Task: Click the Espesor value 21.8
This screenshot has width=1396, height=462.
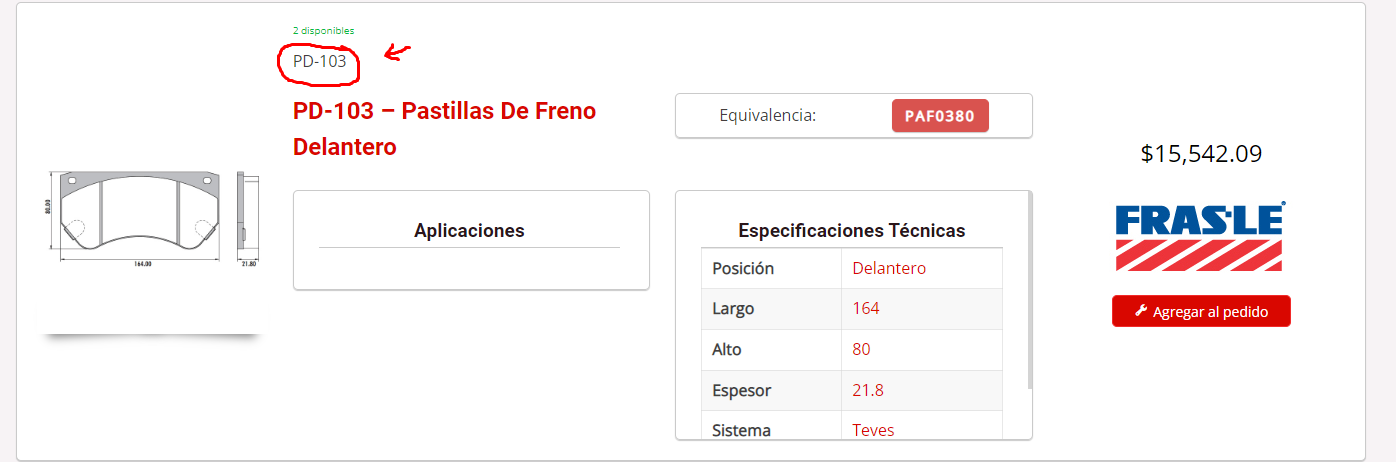Action: coord(868,390)
